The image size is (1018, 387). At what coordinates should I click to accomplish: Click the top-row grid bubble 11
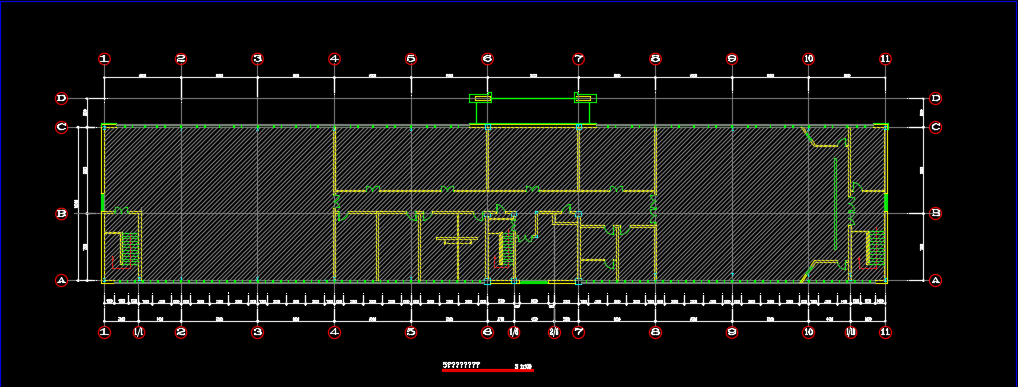click(x=886, y=59)
